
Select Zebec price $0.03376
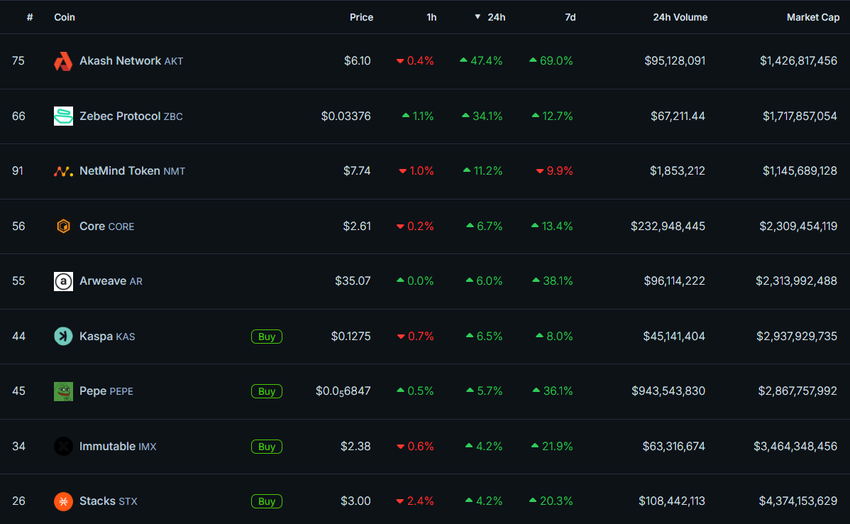click(346, 116)
